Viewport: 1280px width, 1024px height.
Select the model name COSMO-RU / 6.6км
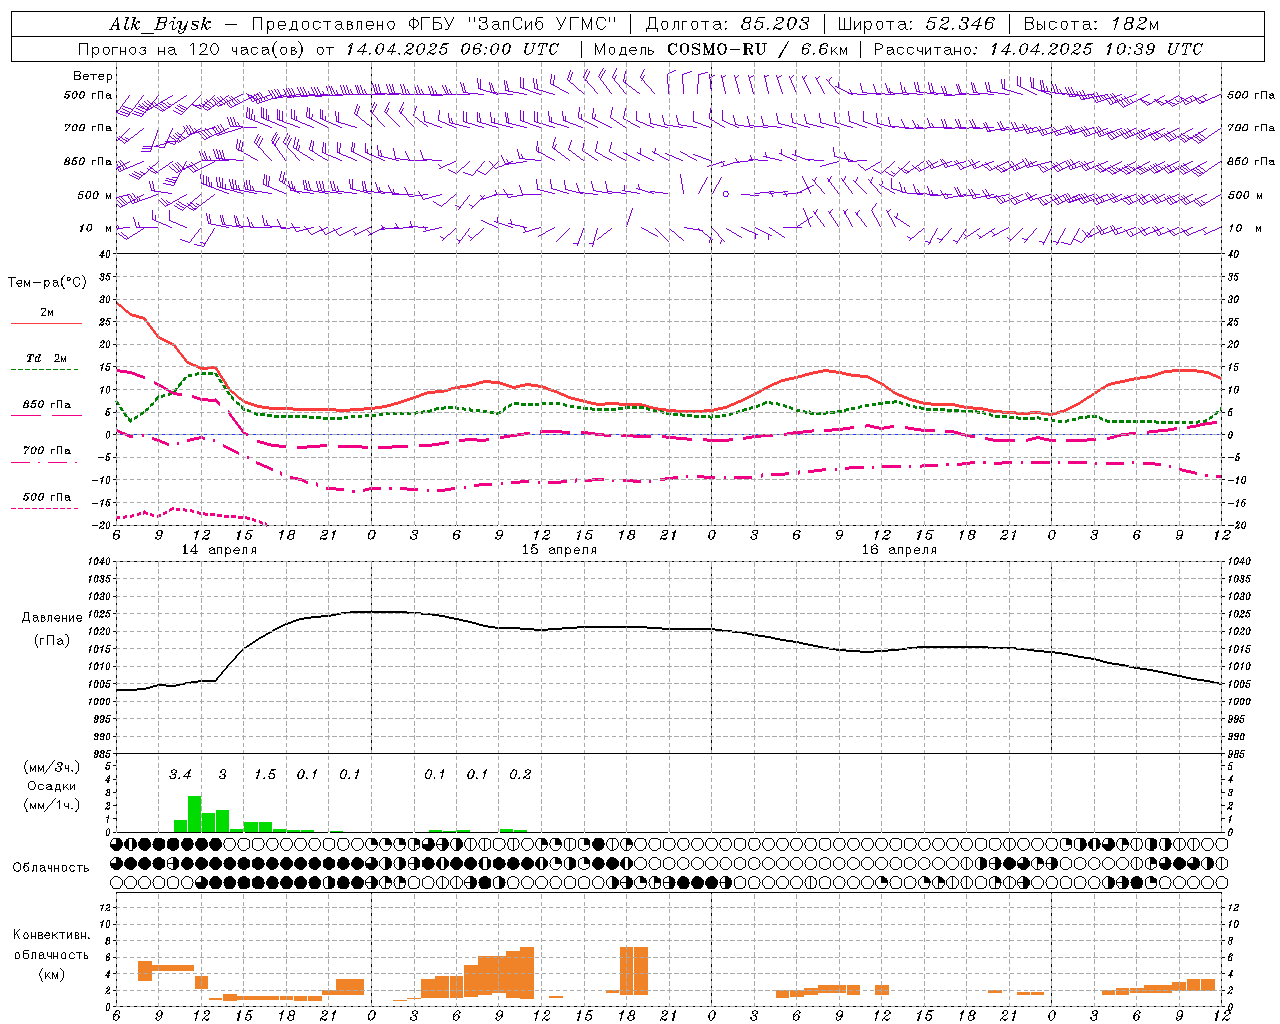coord(756,49)
